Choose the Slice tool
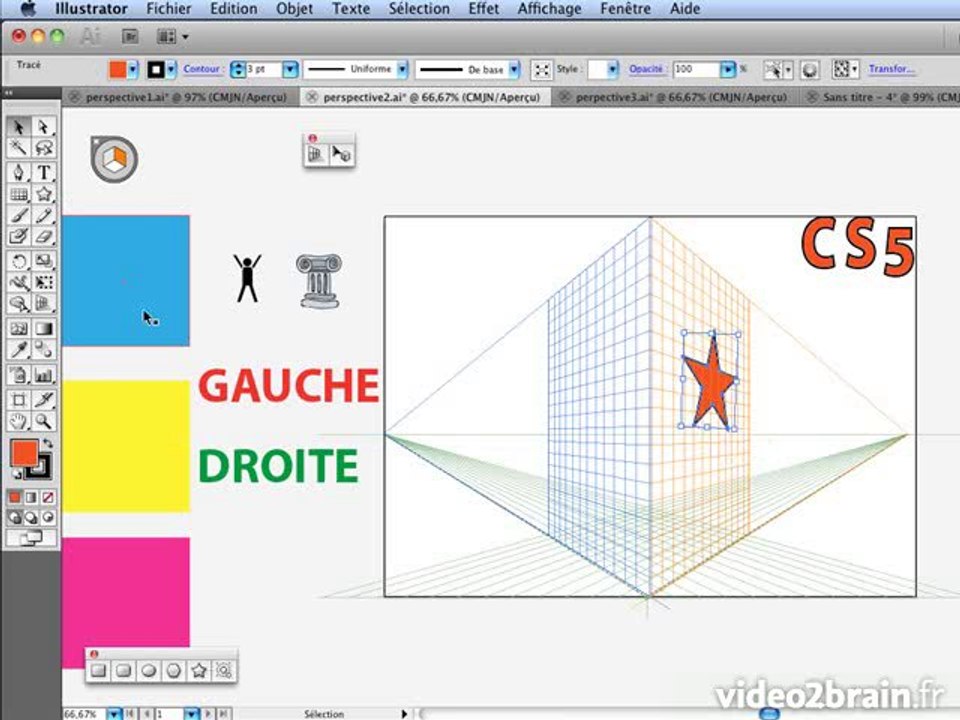This screenshot has height=720, width=960. (43, 400)
